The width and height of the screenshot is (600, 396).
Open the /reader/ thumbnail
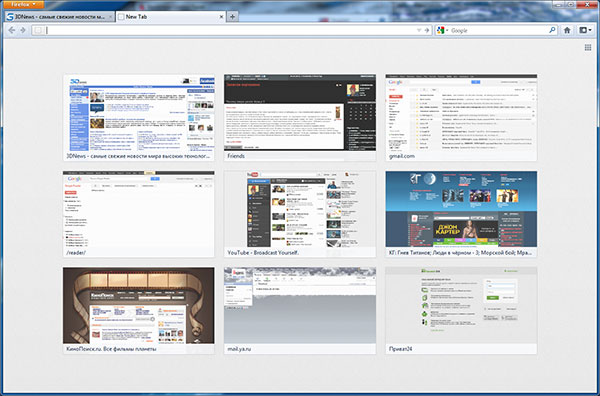tap(139, 214)
